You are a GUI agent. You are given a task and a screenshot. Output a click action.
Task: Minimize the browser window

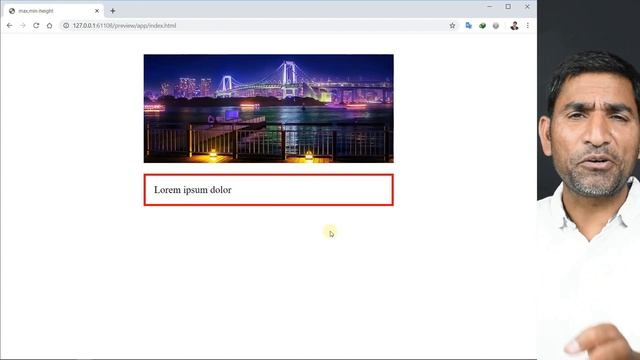pyautogui.click(x=489, y=7)
